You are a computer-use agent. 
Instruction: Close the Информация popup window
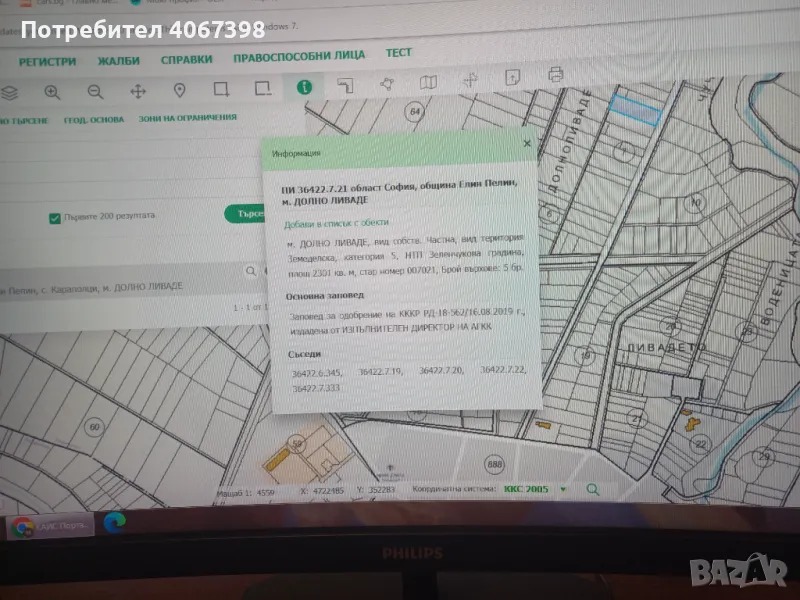pos(527,144)
